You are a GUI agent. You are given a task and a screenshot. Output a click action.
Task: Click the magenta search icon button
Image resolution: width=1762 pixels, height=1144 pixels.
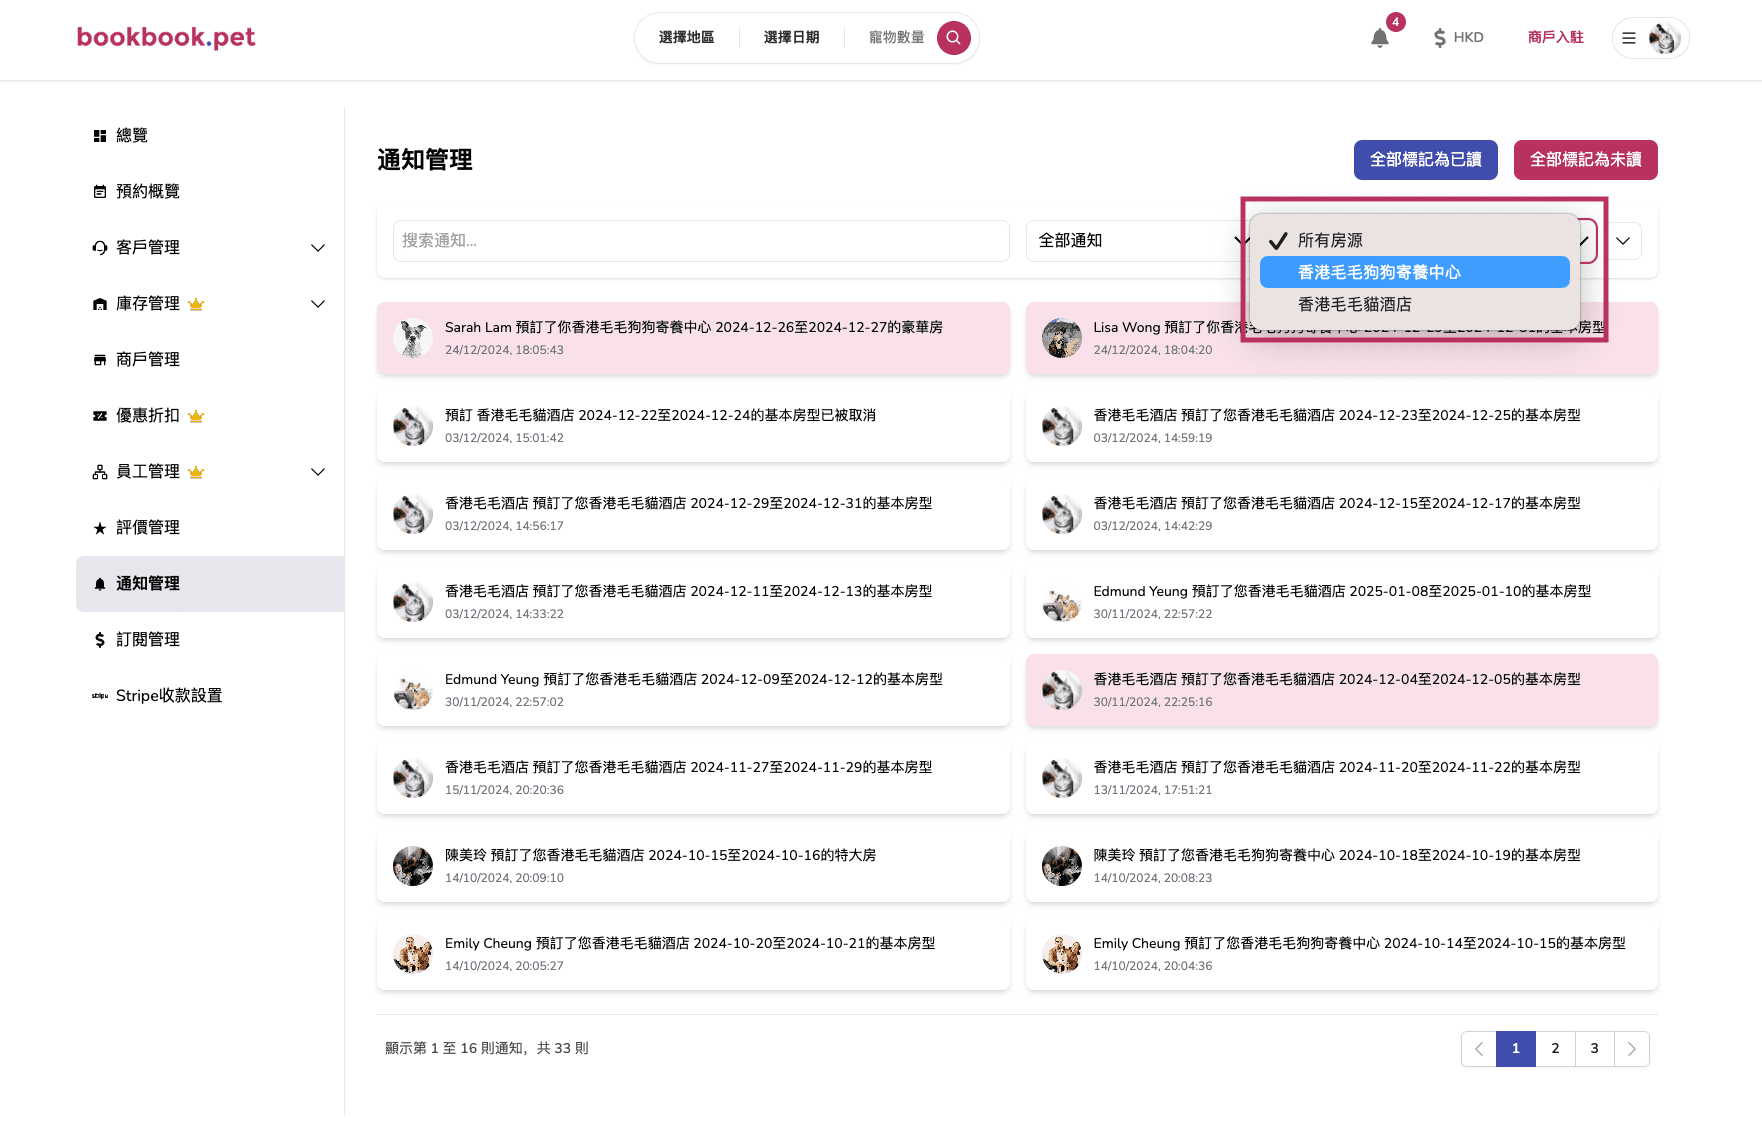(x=953, y=38)
